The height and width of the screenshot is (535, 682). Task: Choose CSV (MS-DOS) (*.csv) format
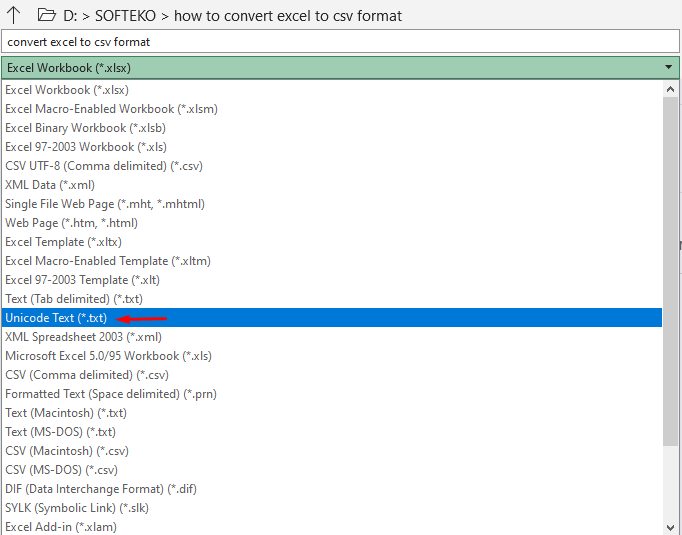pos(62,470)
